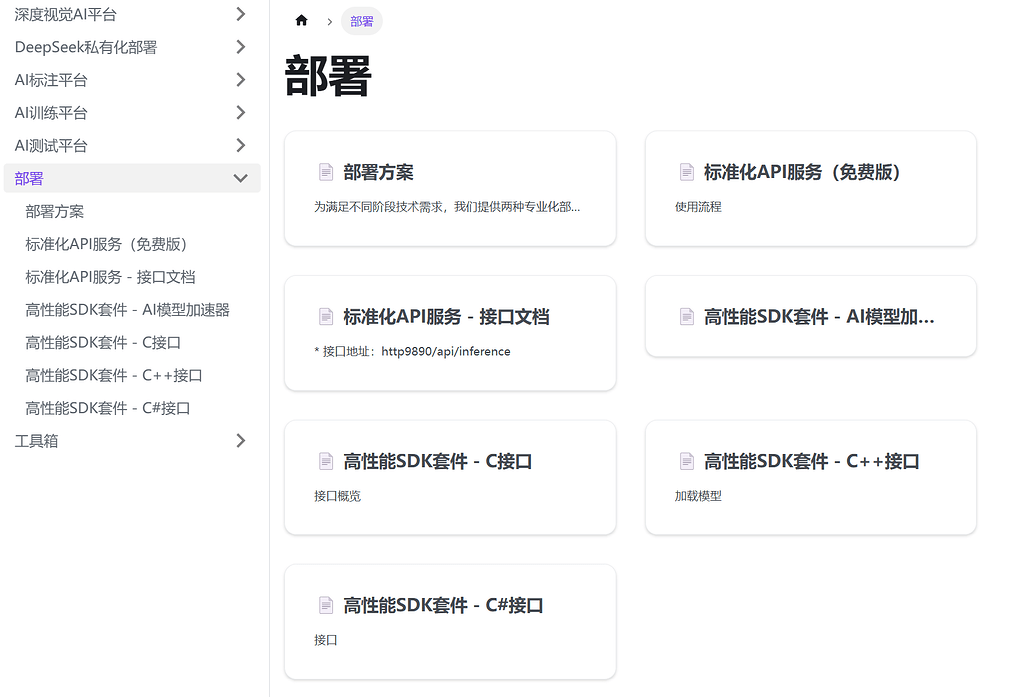Open 高性能SDK套件 - C接口 in sidebar
1024x697 pixels.
click(103, 342)
